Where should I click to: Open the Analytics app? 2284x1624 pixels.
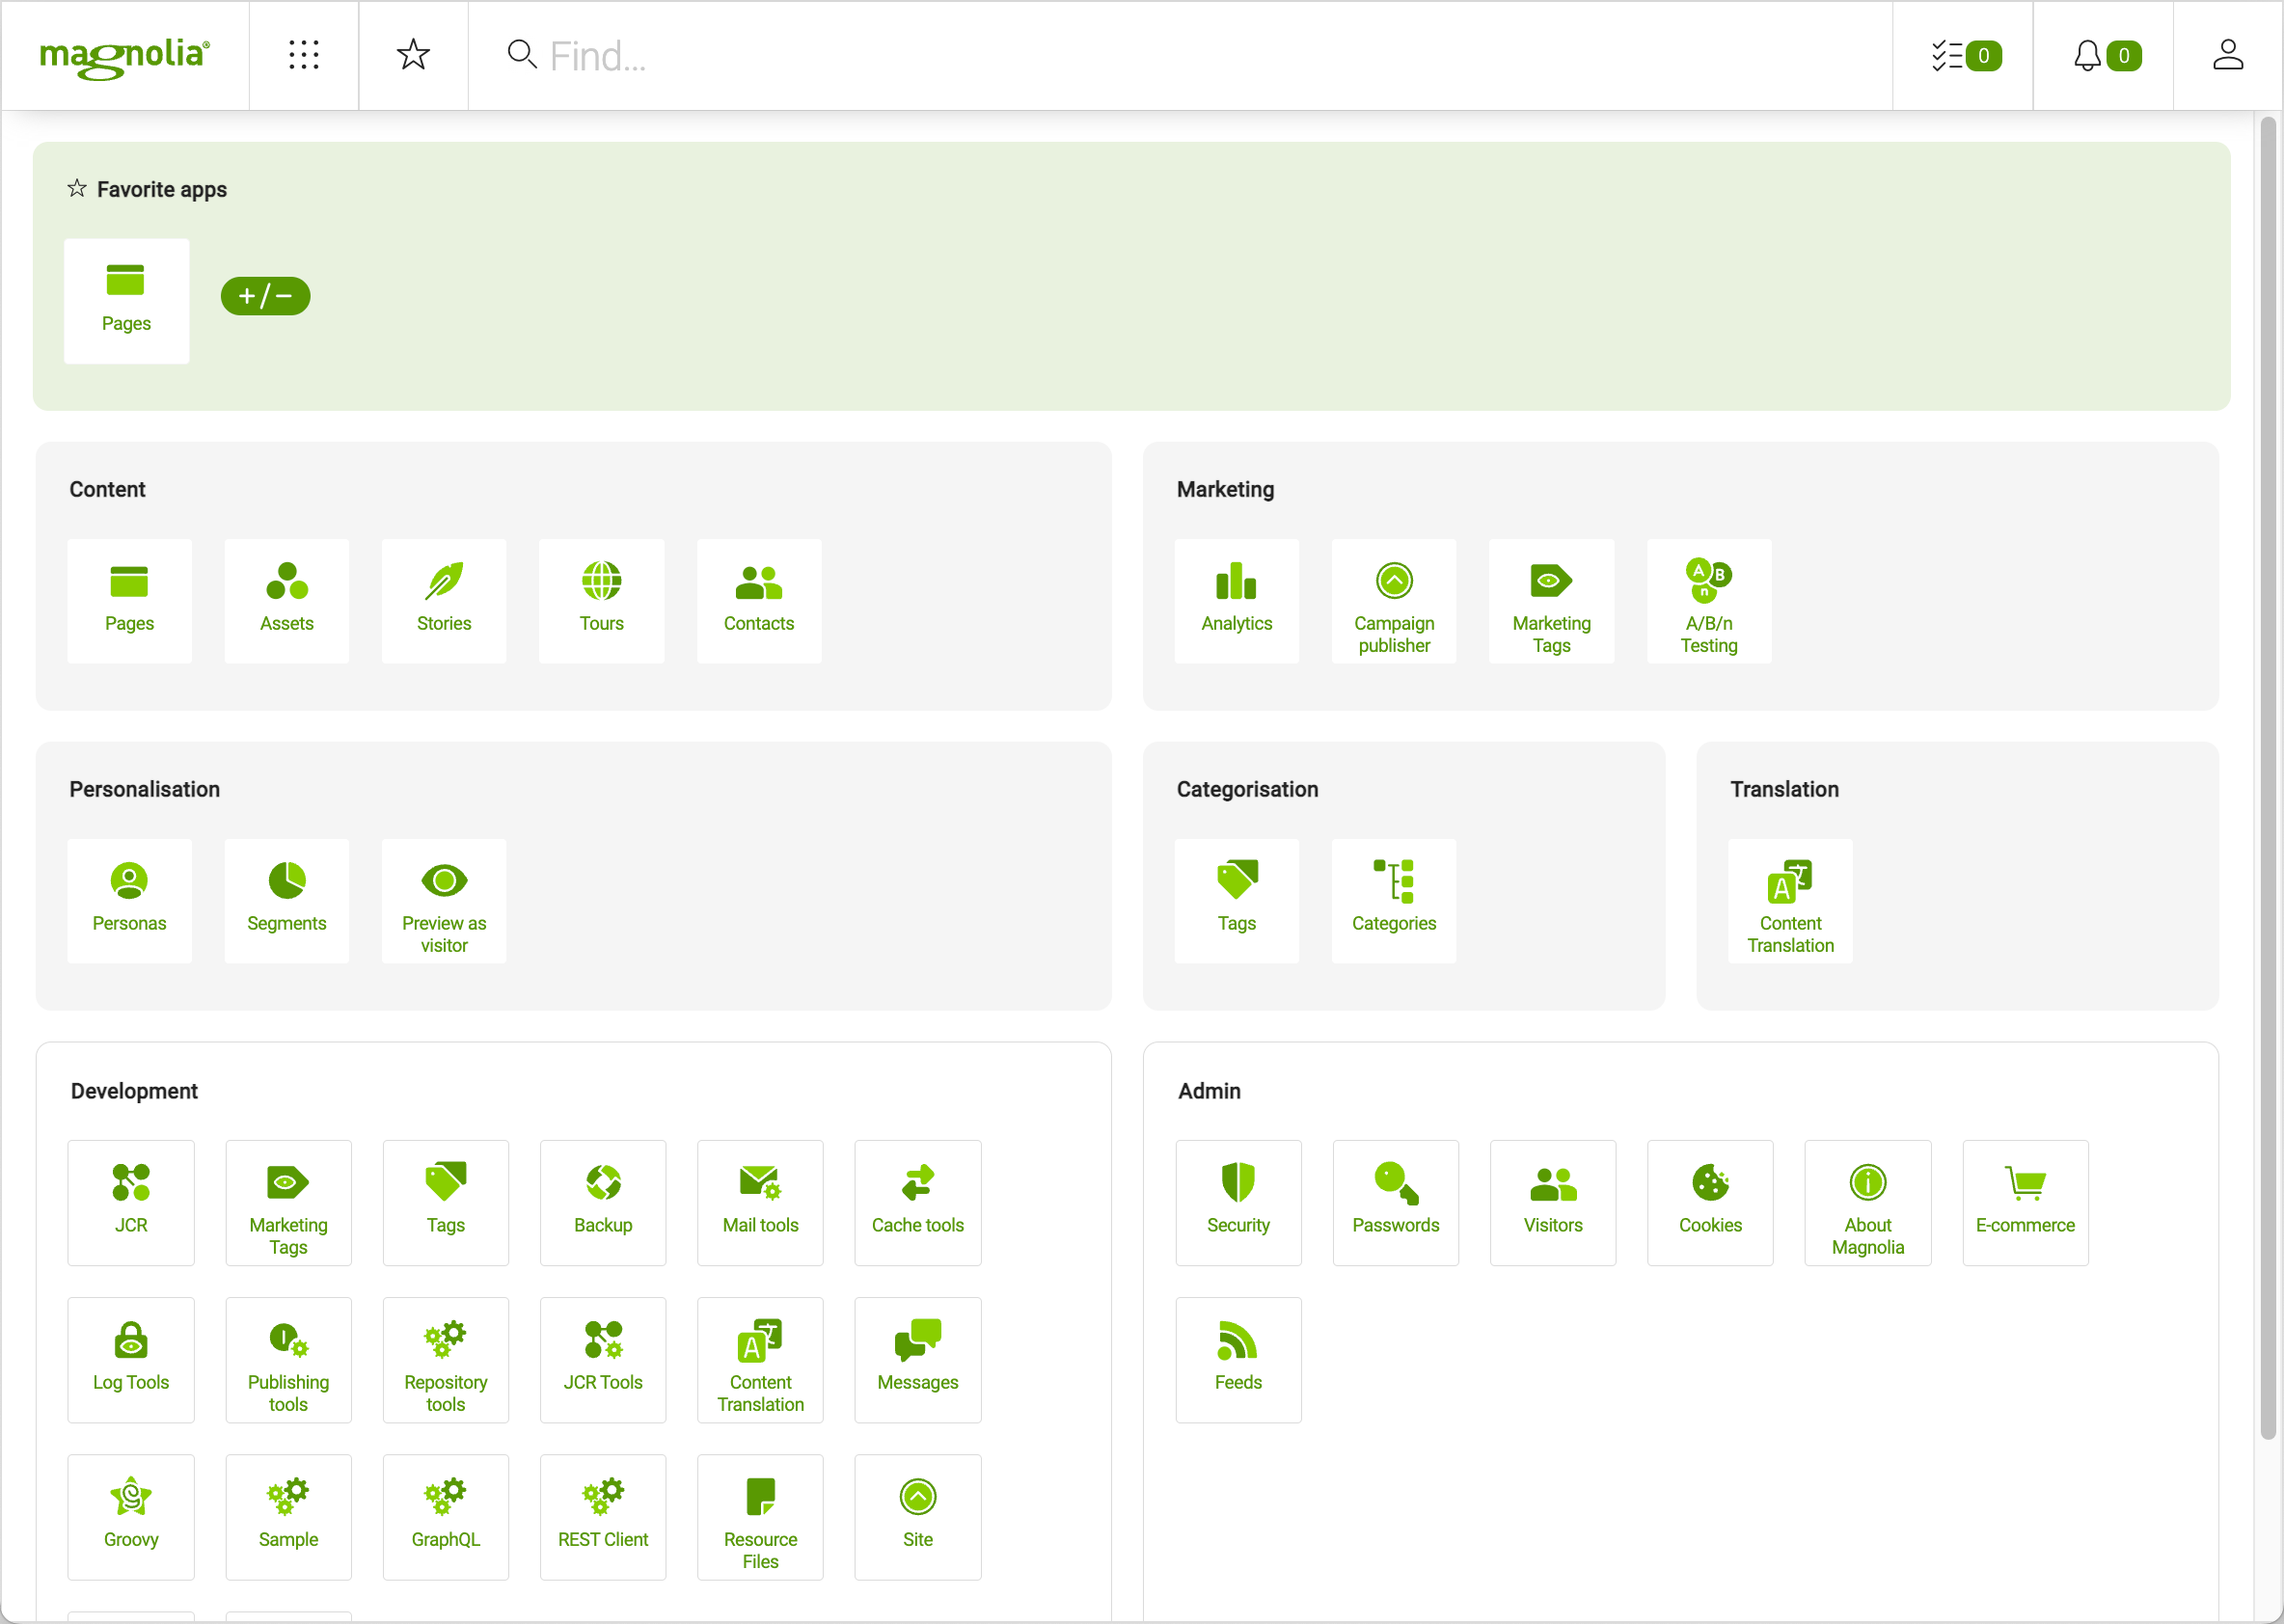(1237, 601)
